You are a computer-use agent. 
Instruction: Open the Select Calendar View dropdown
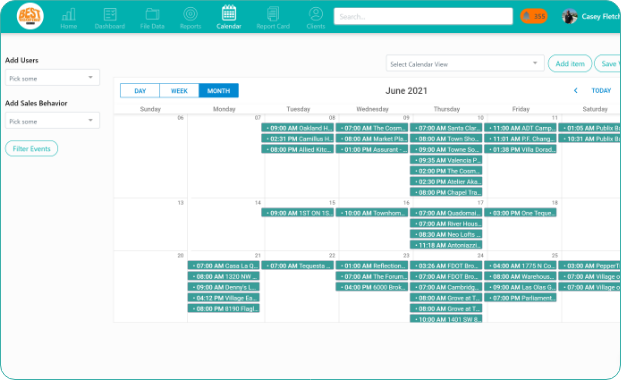(x=465, y=63)
